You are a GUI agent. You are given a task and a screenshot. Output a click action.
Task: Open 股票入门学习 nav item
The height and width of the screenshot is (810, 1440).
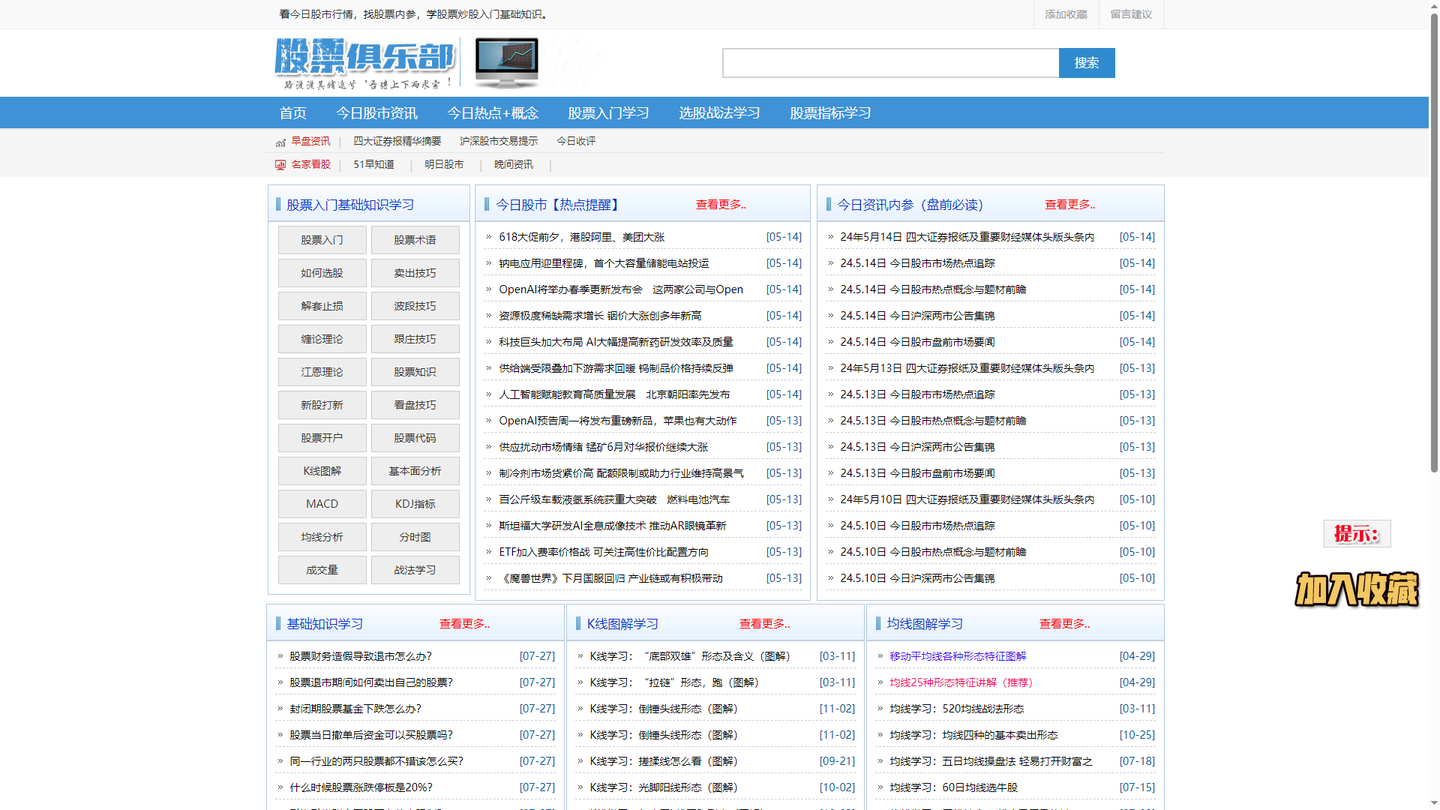[609, 113]
